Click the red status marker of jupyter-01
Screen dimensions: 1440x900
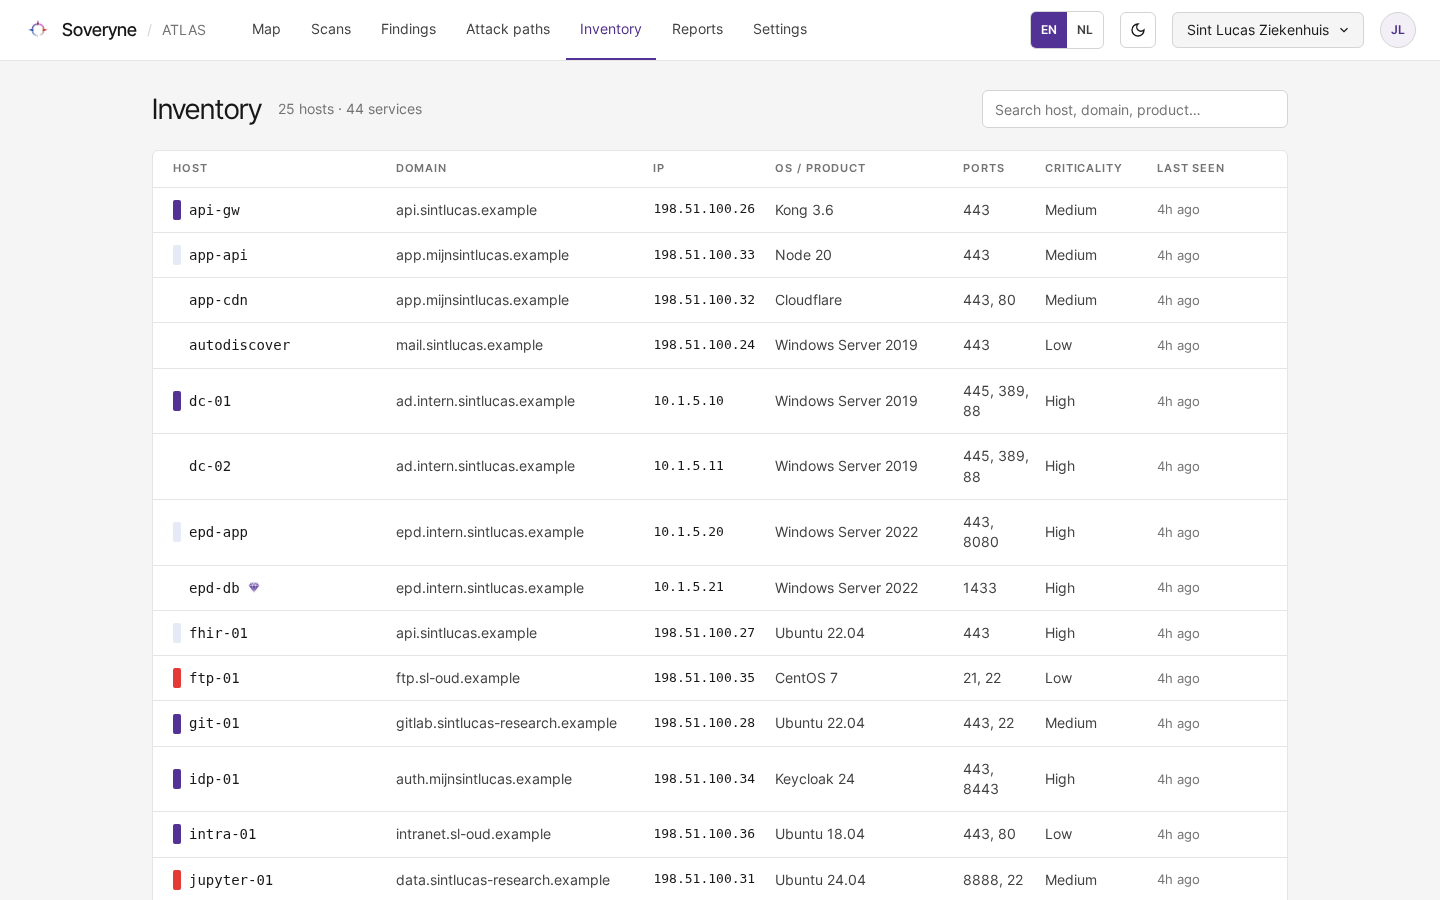(177, 880)
